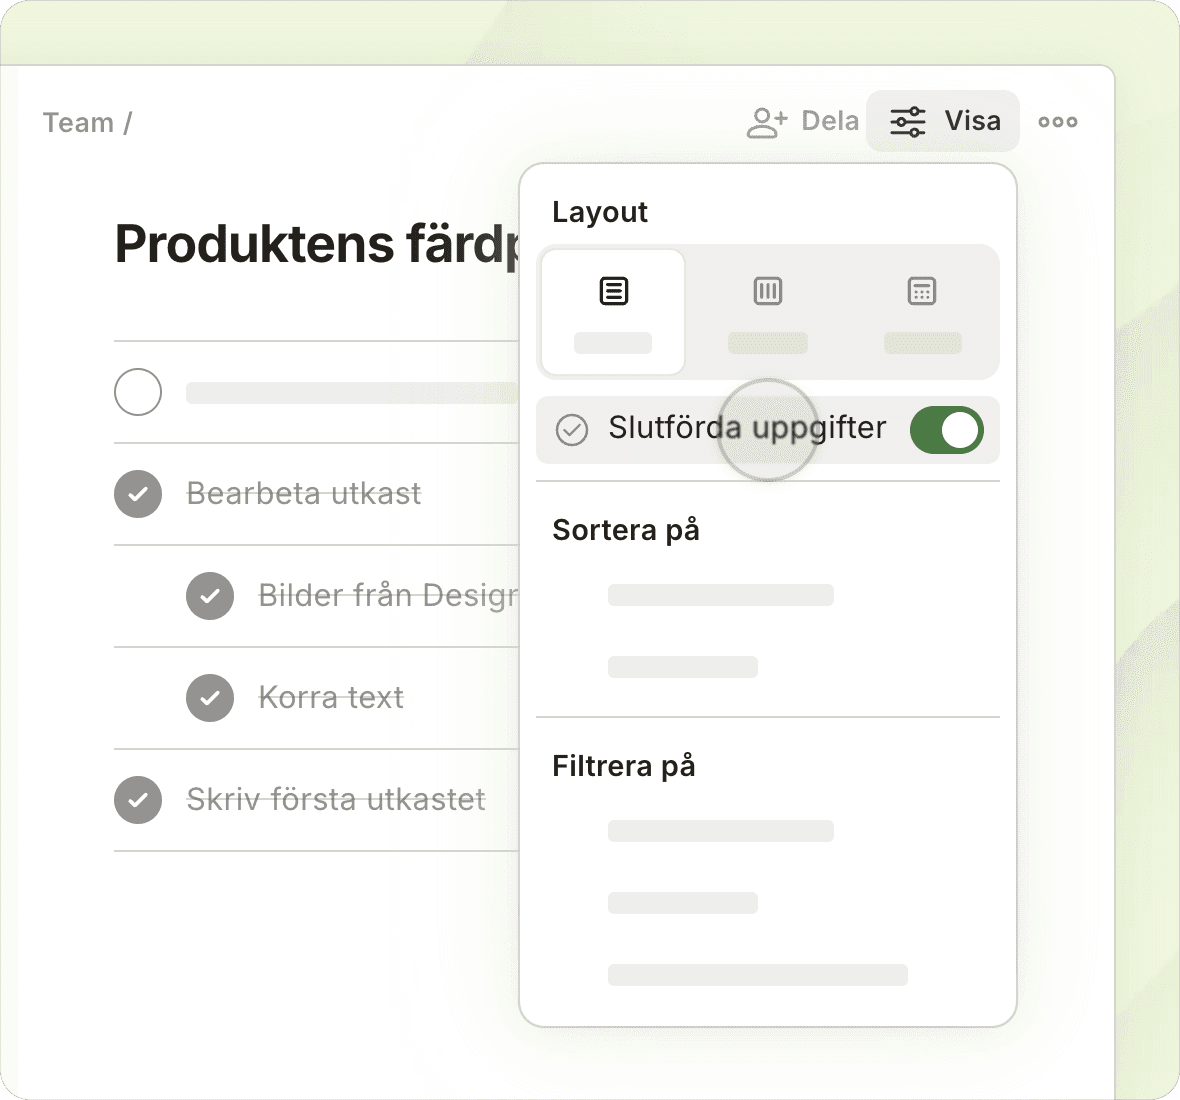Click the checkmark icon beside Slutförda uppgifter
1180x1100 pixels.
click(x=572, y=430)
